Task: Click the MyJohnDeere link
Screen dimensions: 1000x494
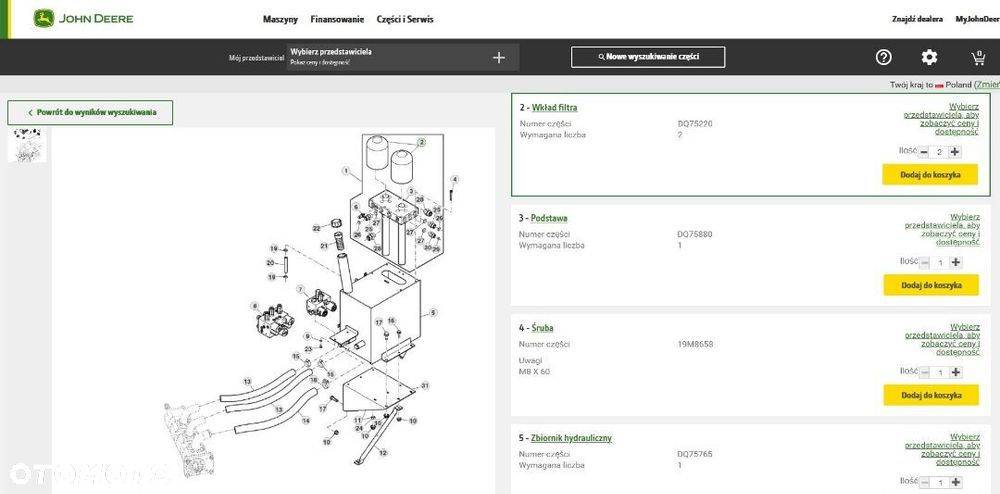Action: coord(977,19)
